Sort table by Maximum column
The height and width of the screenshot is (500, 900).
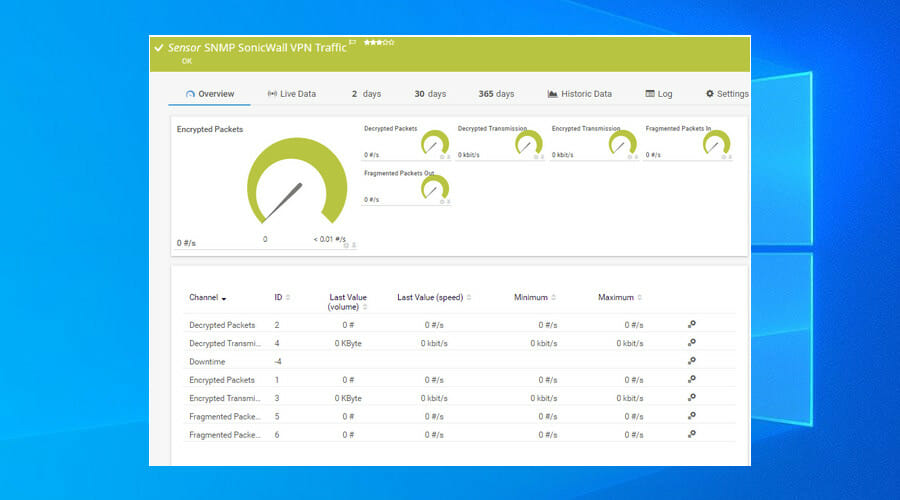[619, 297]
